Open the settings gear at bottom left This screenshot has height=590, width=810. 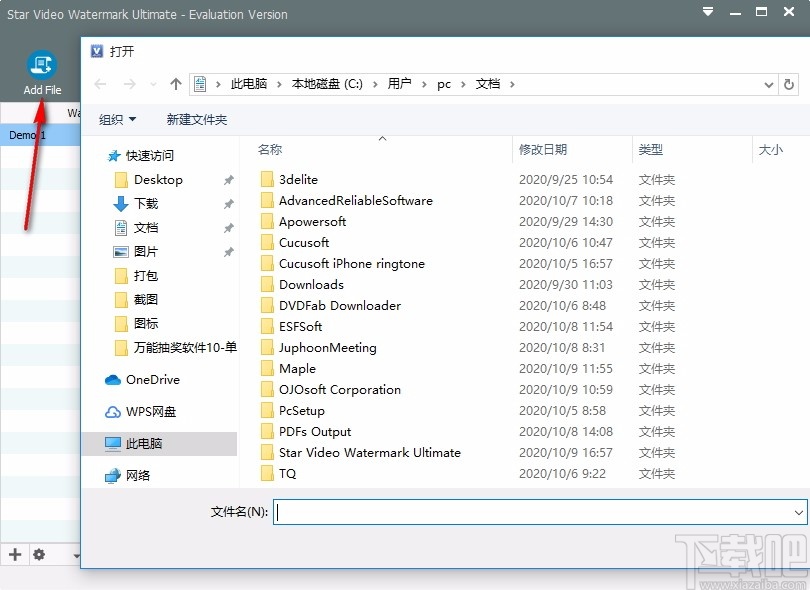[38, 554]
